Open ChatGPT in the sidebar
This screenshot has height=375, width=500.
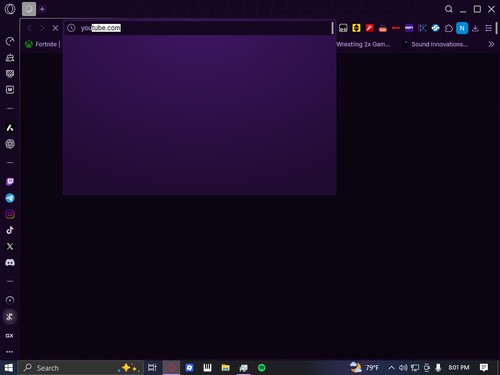pyautogui.click(x=10, y=144)
